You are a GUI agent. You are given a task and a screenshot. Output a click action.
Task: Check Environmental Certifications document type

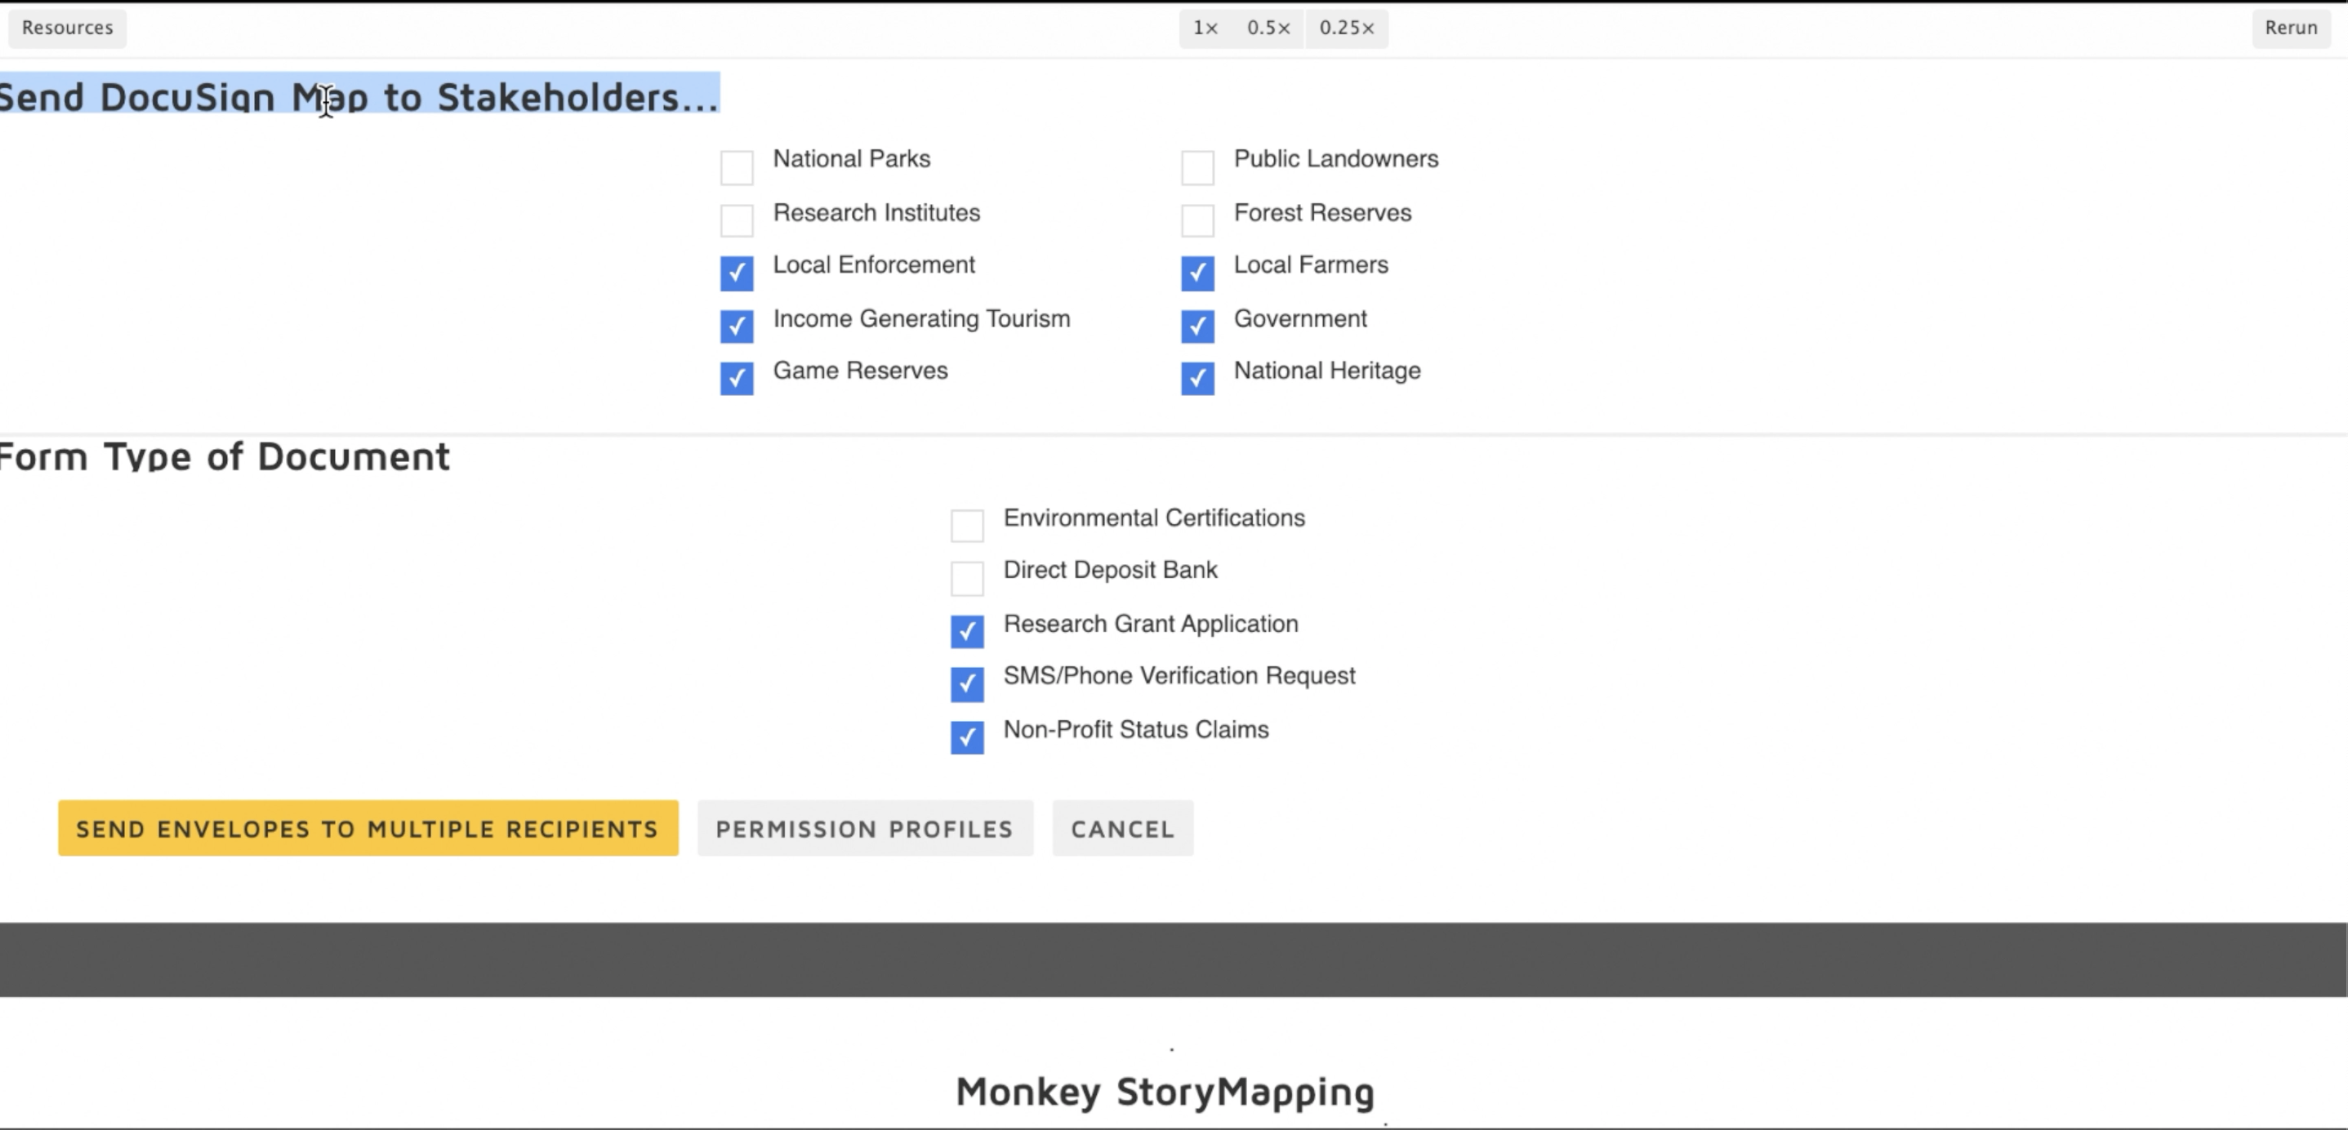click(966, 525)
